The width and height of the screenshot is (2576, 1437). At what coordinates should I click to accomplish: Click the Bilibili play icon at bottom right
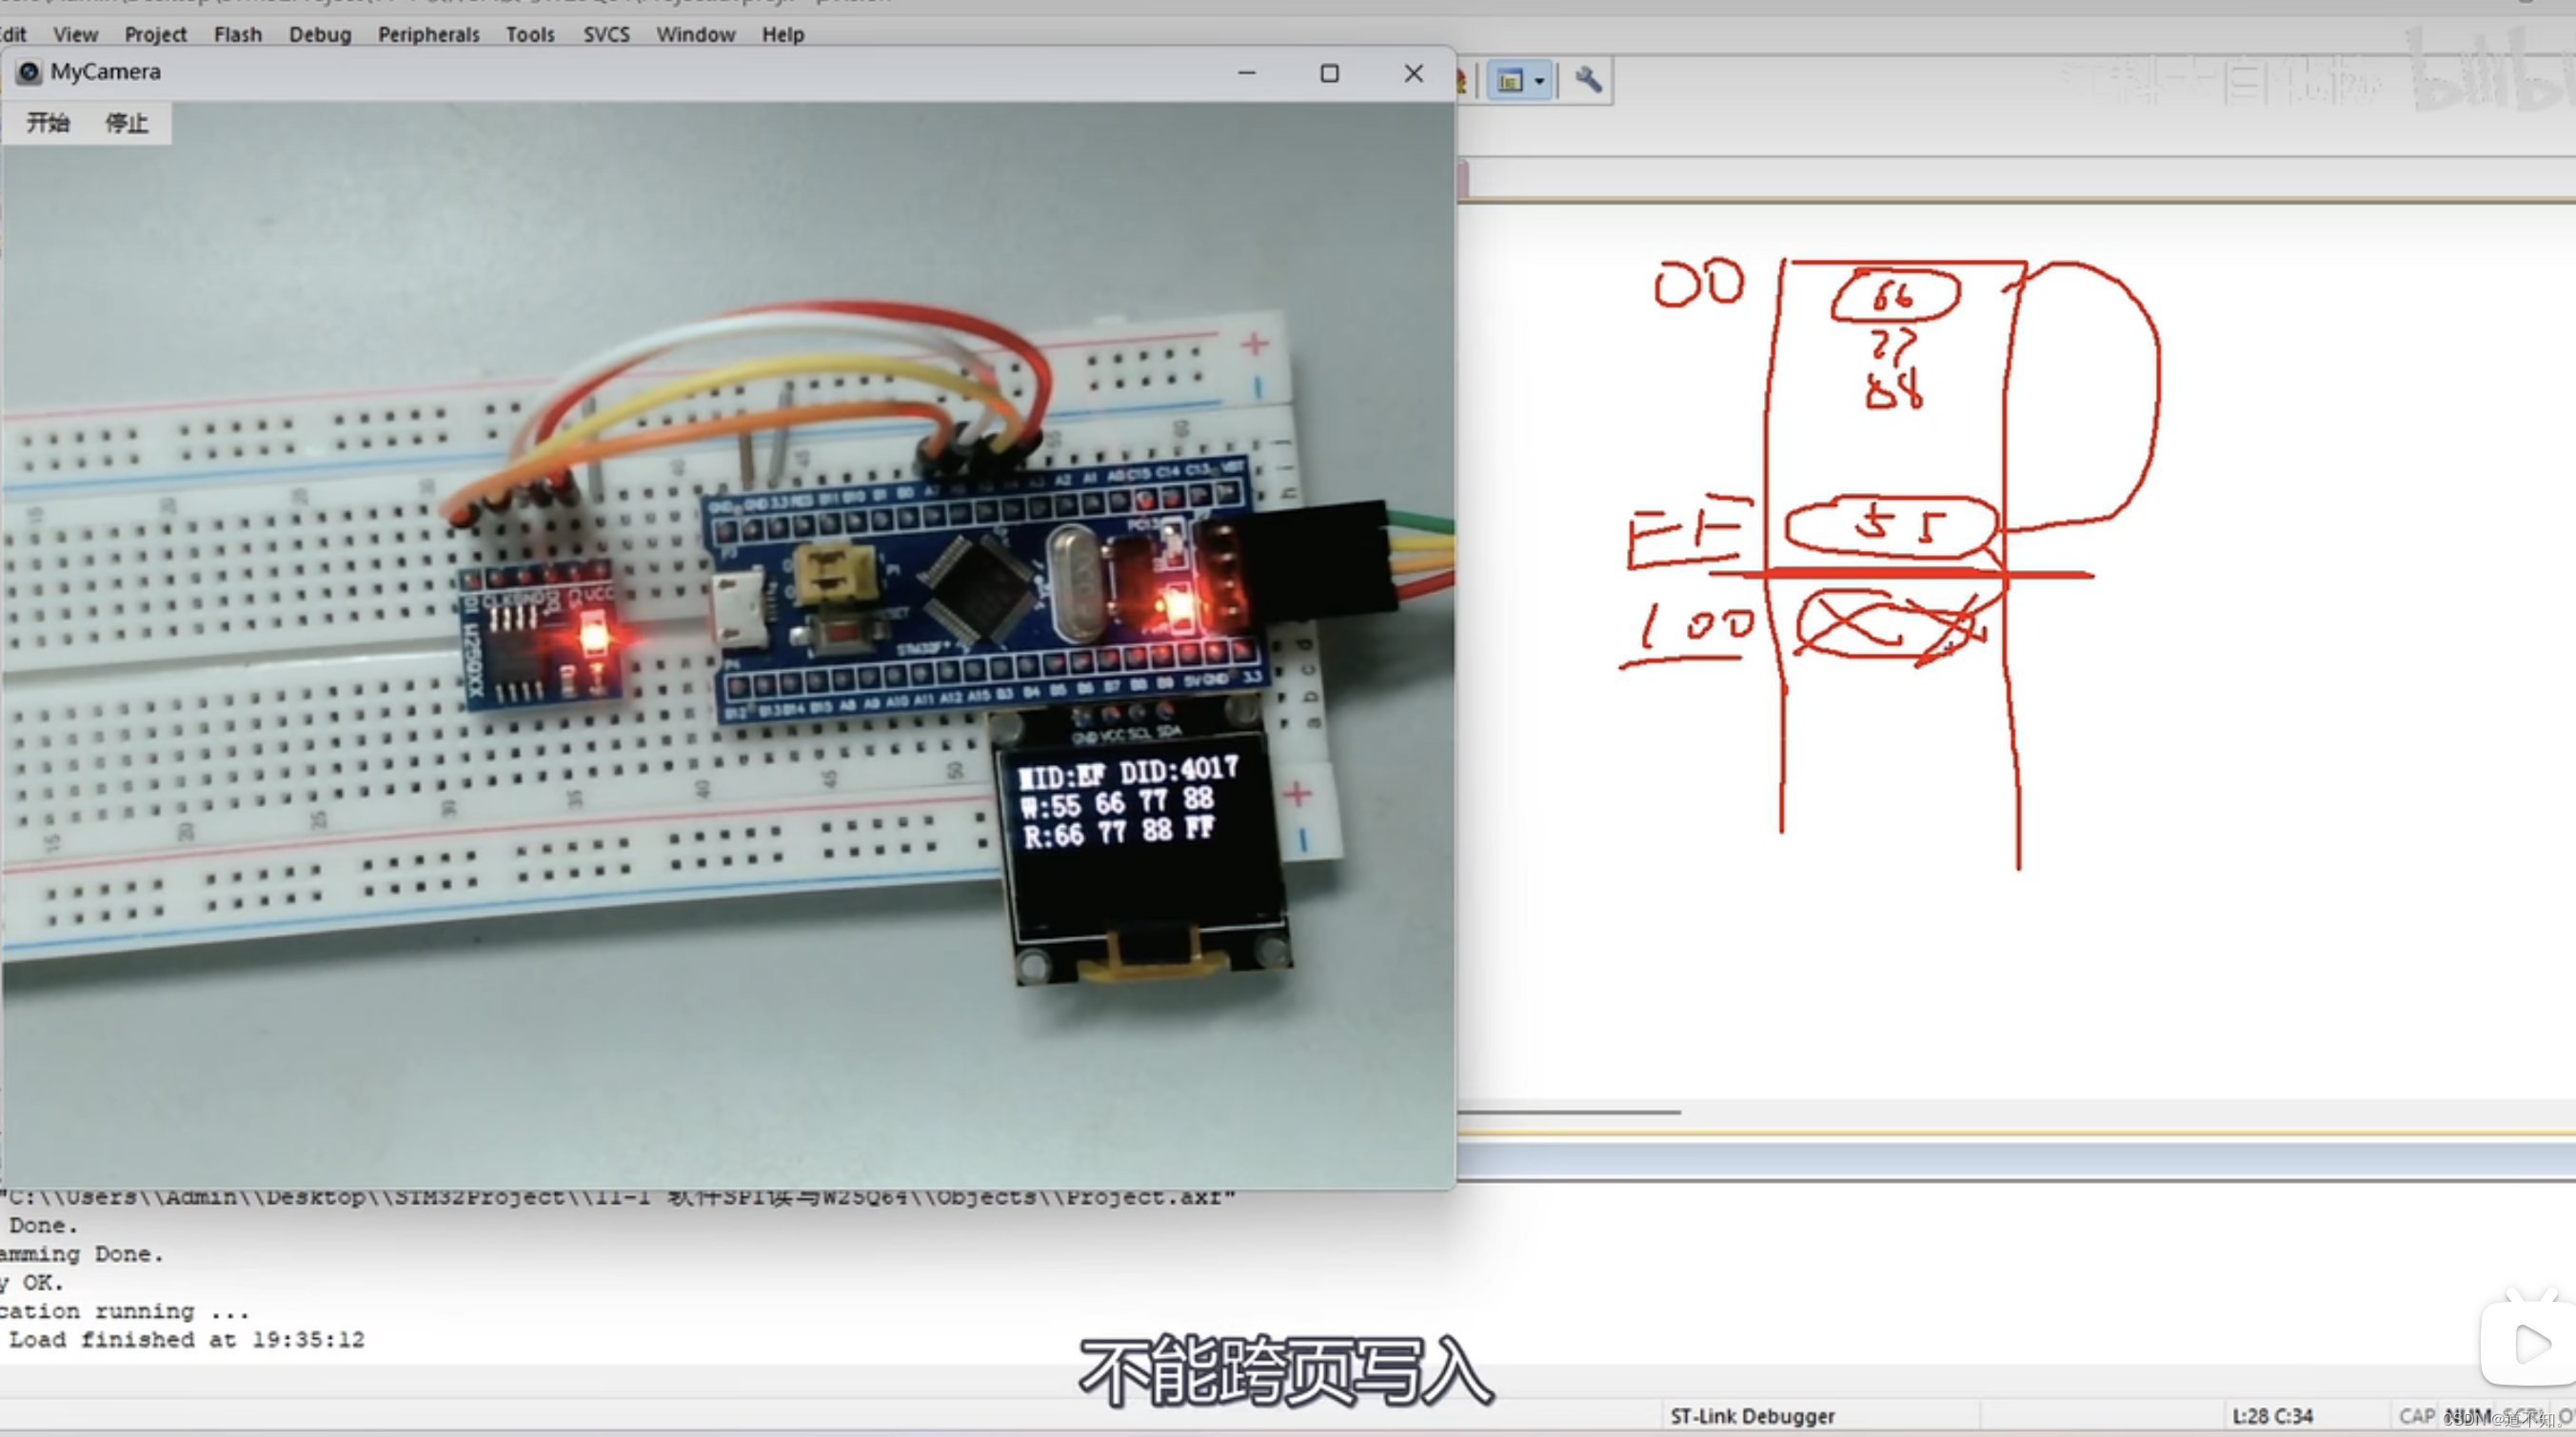(2529, 1343)
